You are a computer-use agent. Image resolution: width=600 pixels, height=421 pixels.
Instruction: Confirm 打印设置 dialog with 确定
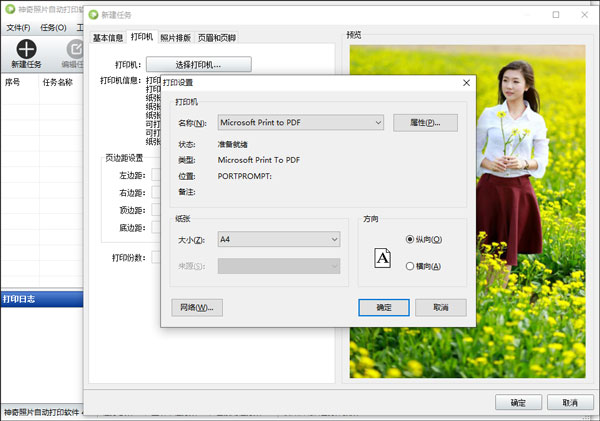pyautogui.click(x=384, y=307)
